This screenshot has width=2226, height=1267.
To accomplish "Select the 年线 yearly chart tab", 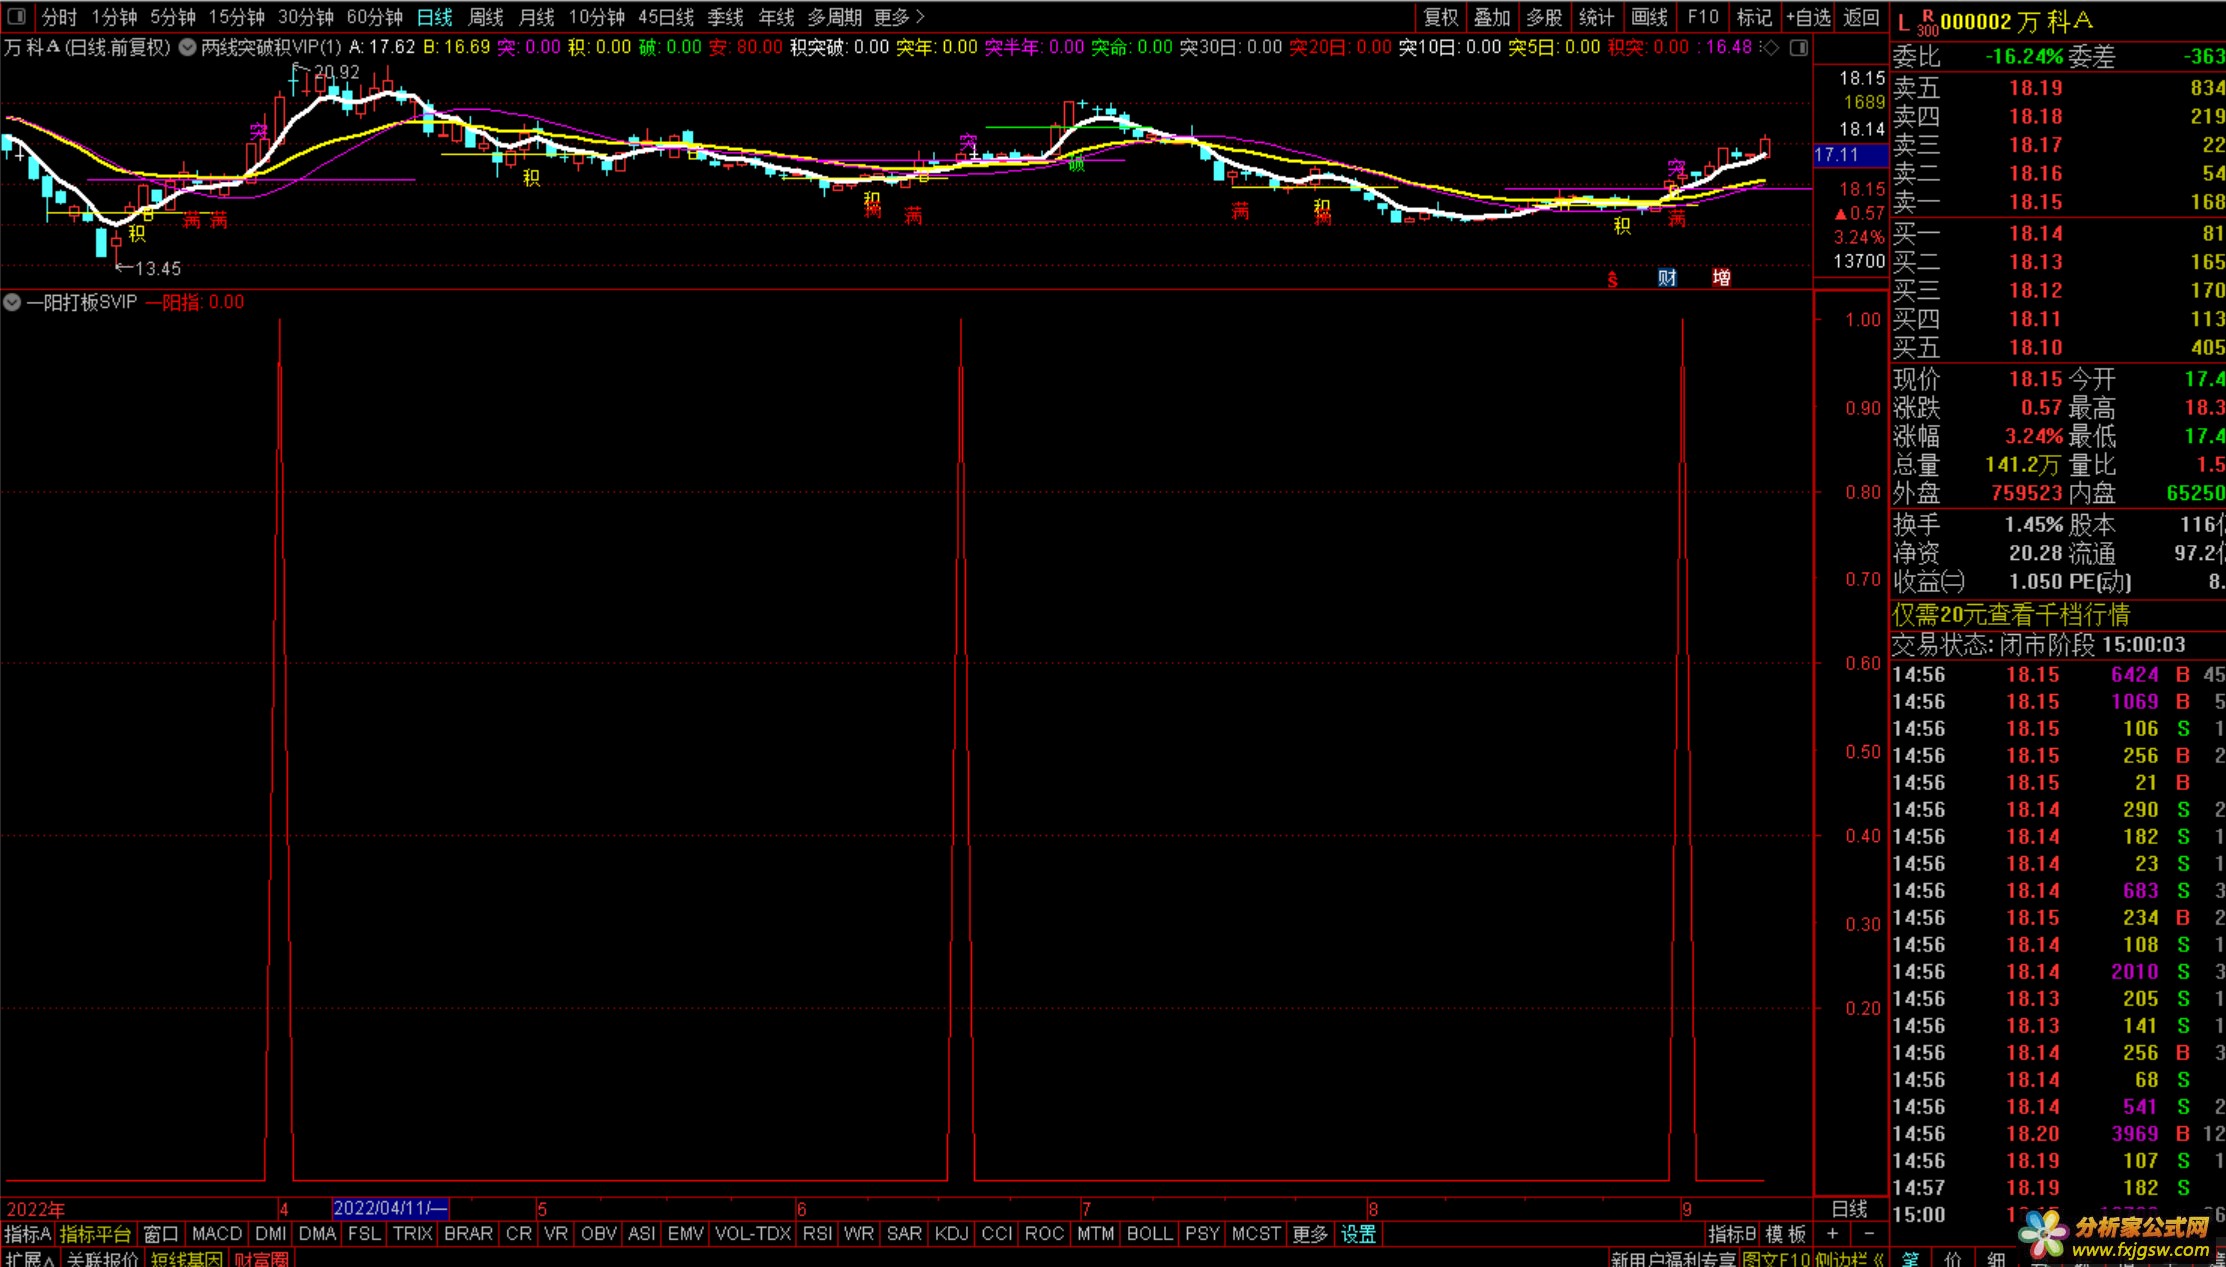I will [x=776, y=17].
